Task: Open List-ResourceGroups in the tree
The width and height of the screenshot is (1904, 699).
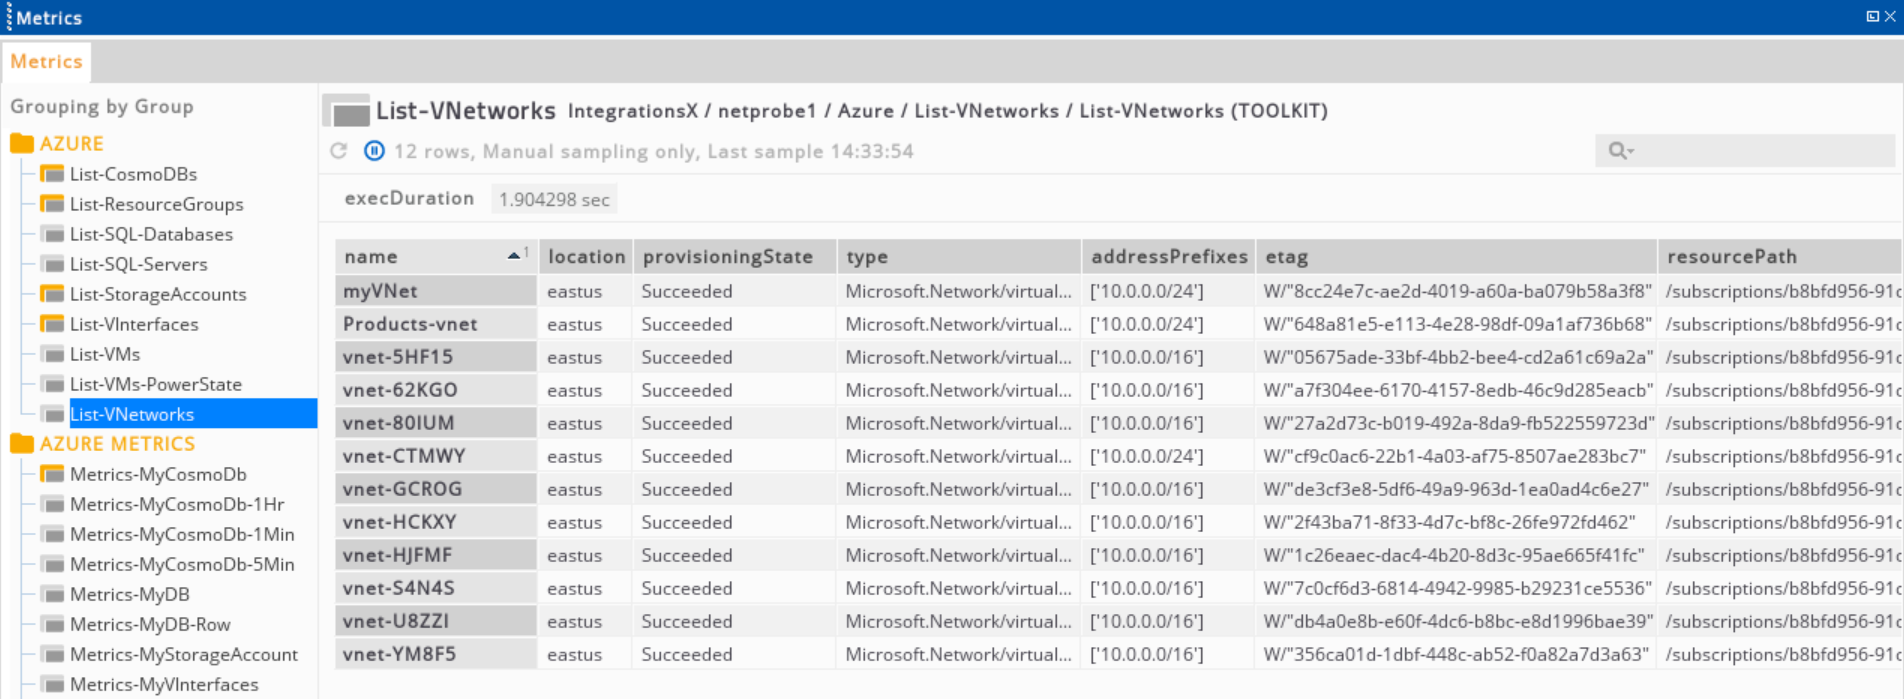Action: pyautogui.click(x=156, y=204)
